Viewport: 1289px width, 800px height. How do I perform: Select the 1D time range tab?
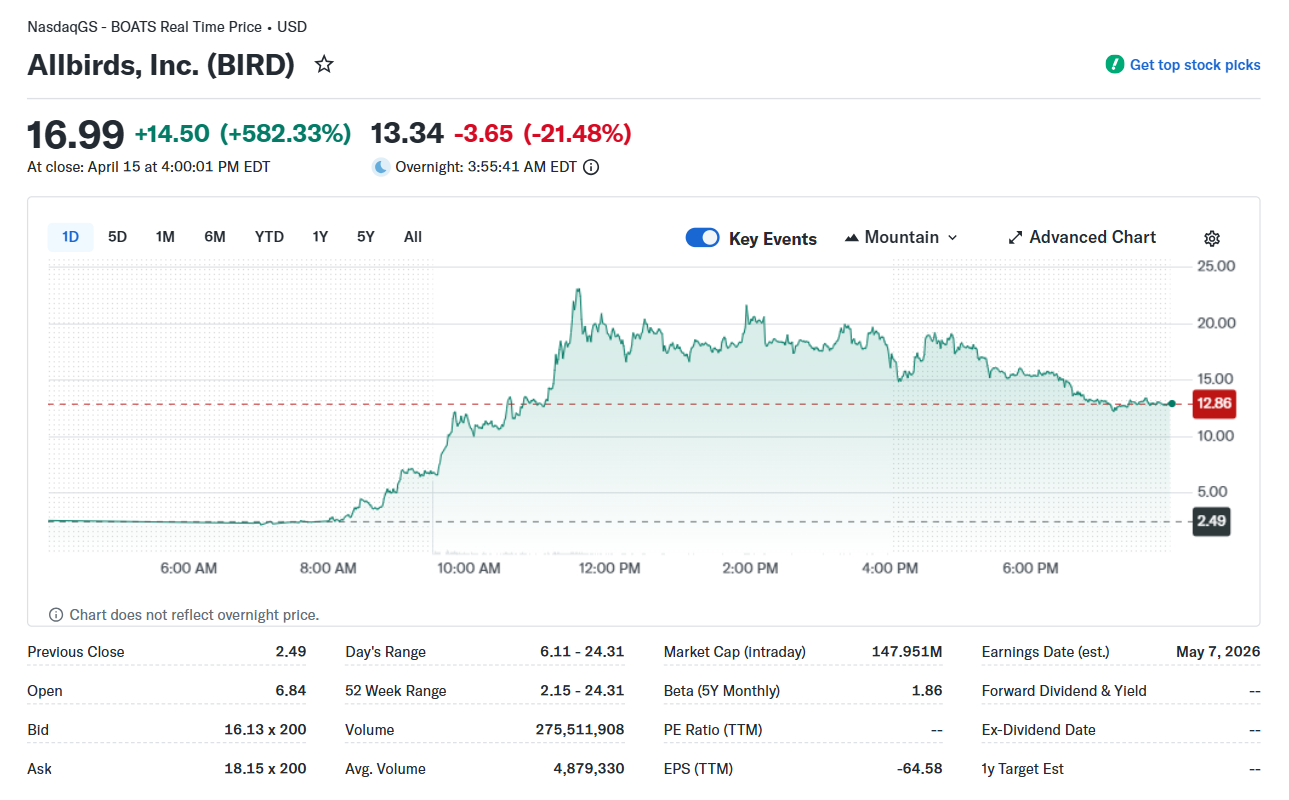[x=70, y=237]
